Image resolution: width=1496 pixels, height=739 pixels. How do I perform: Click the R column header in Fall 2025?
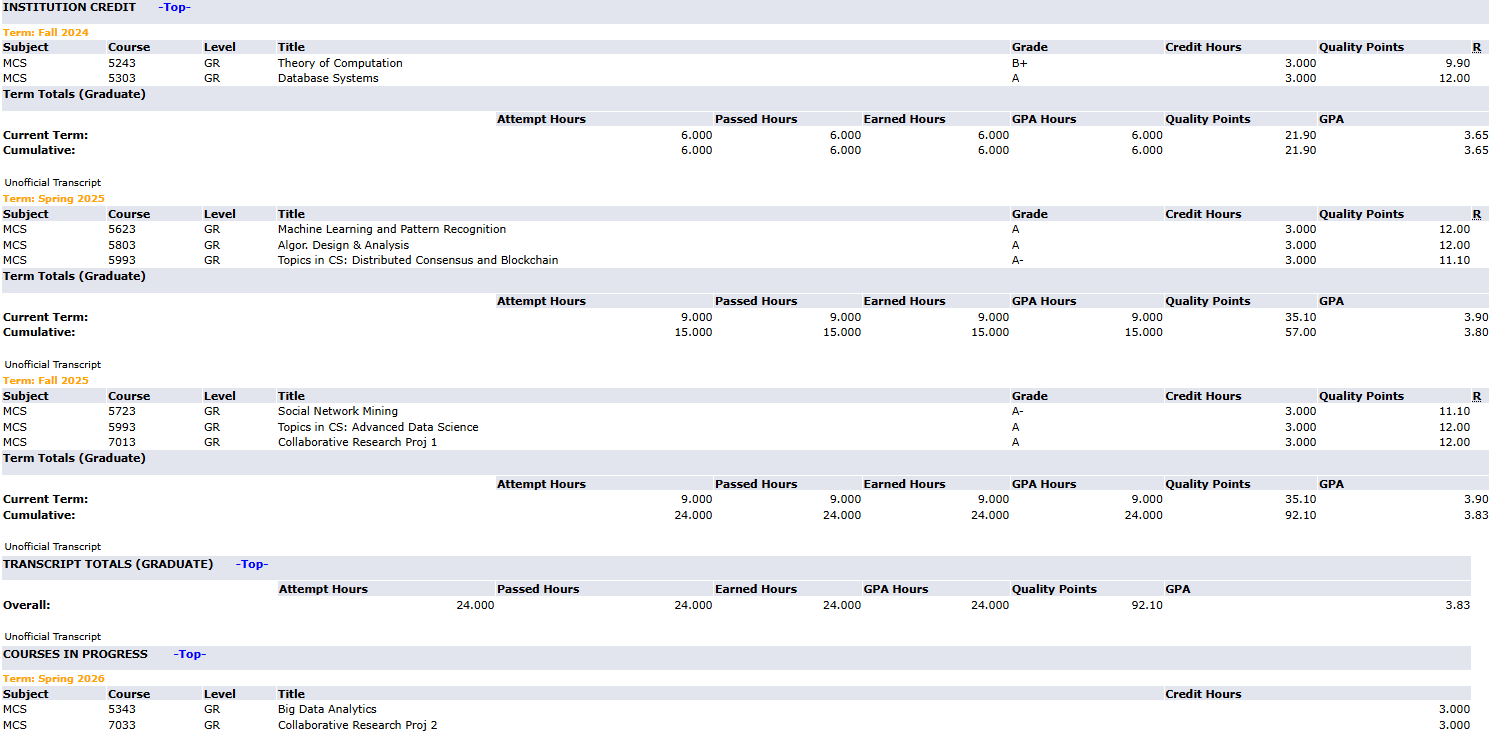tap(1476, 396)
